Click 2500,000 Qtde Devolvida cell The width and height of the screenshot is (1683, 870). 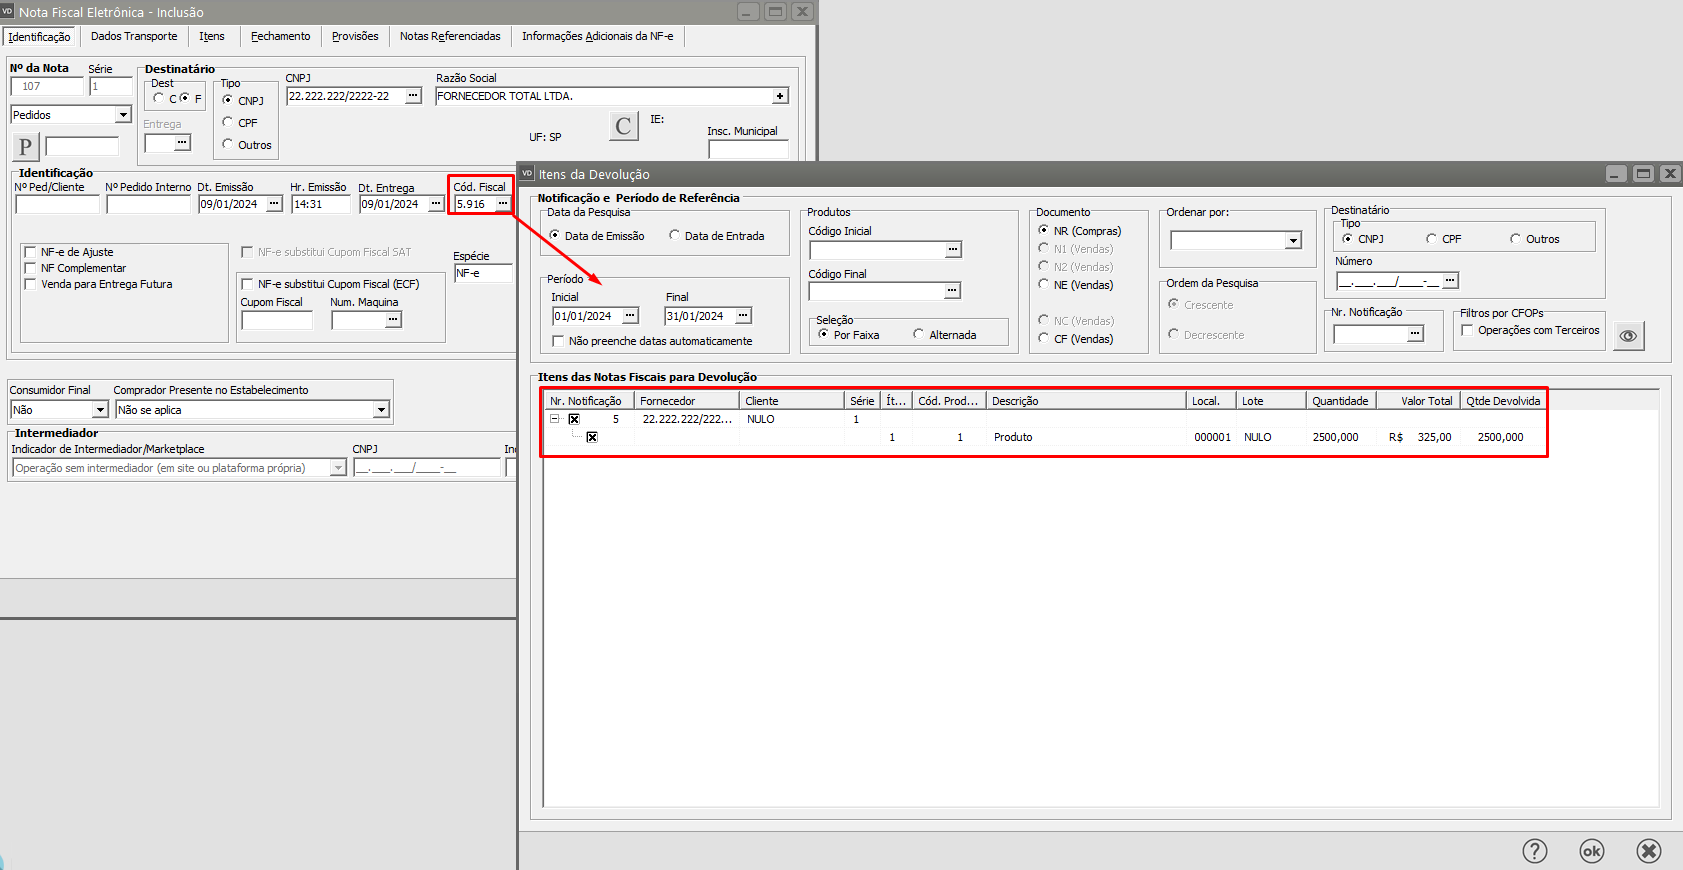[x=1501, y=437]
